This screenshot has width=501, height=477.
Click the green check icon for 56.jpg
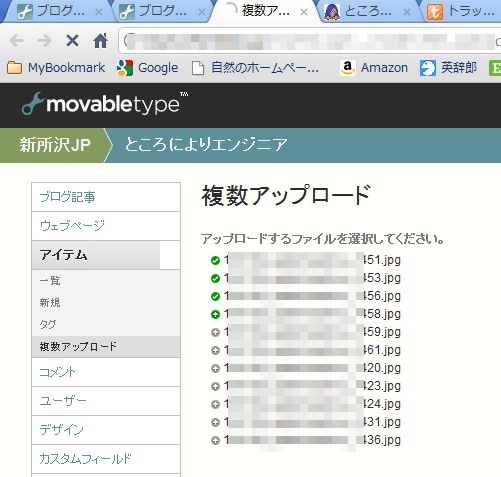(215, 296)
